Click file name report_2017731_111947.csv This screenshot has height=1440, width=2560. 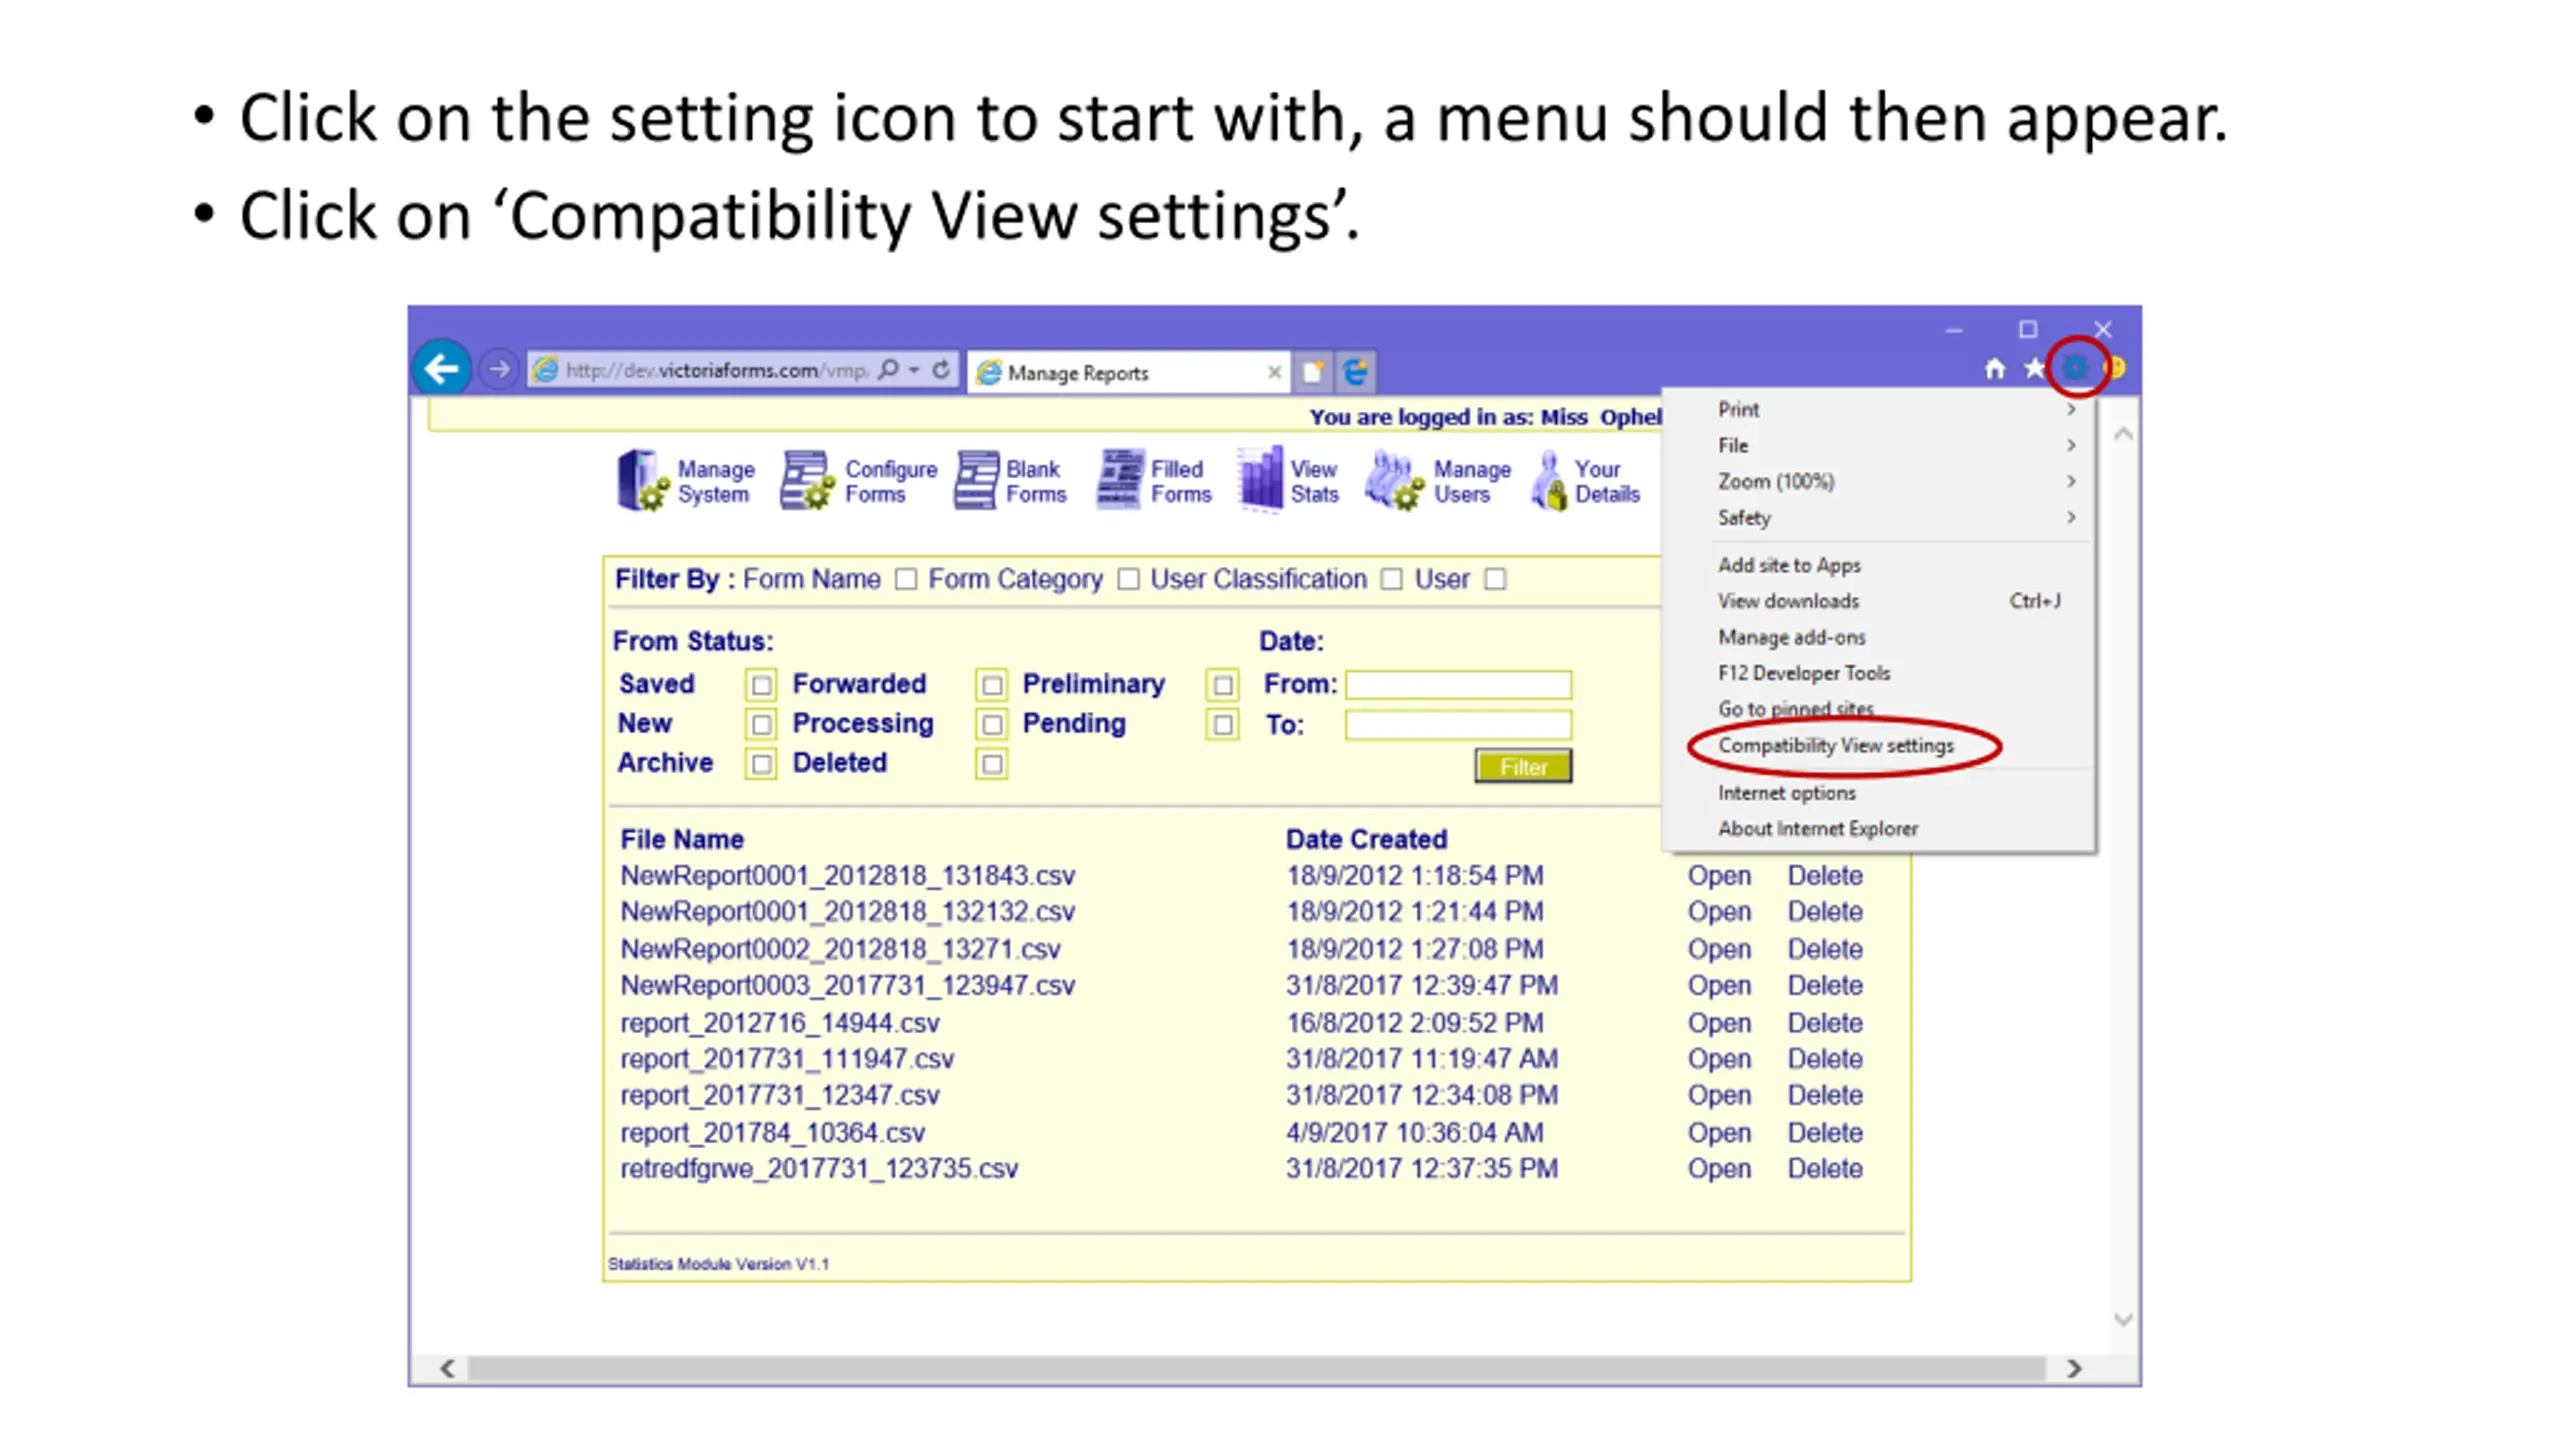[x=787, y=1059]
